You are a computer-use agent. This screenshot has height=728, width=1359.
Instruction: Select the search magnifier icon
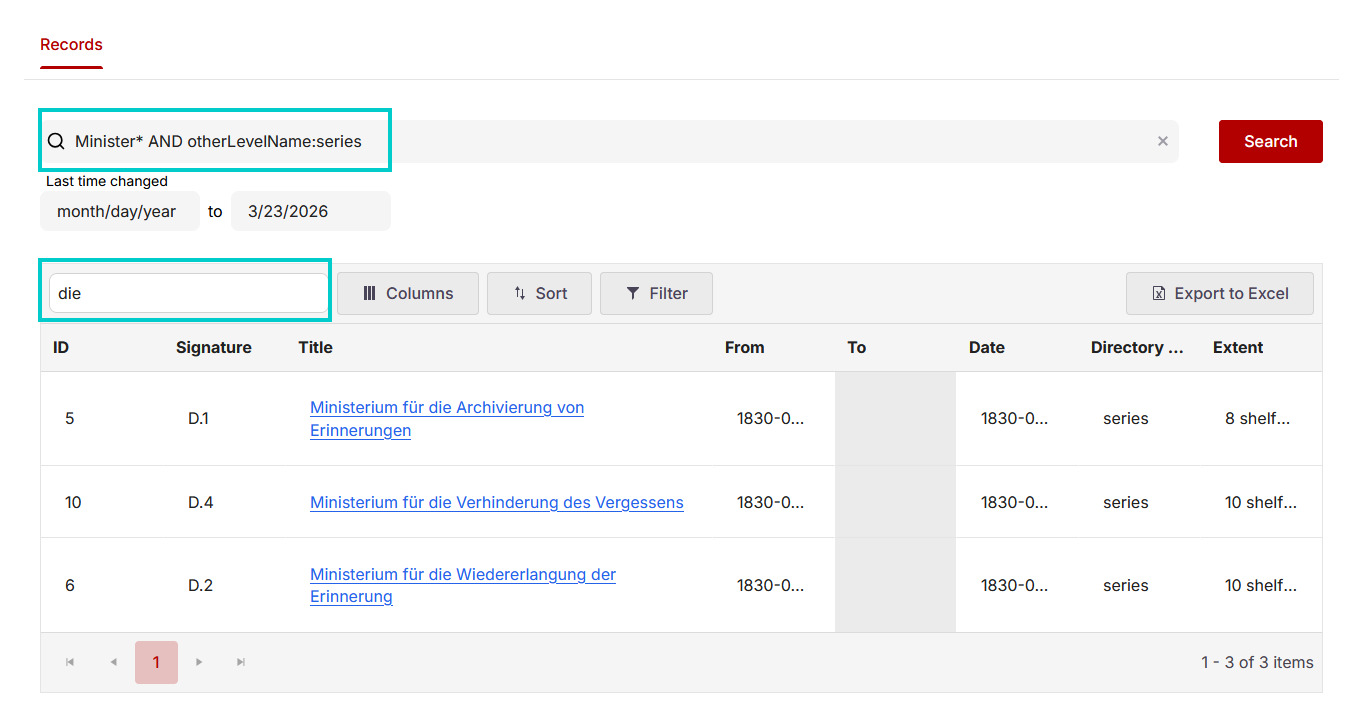[56, 141]
